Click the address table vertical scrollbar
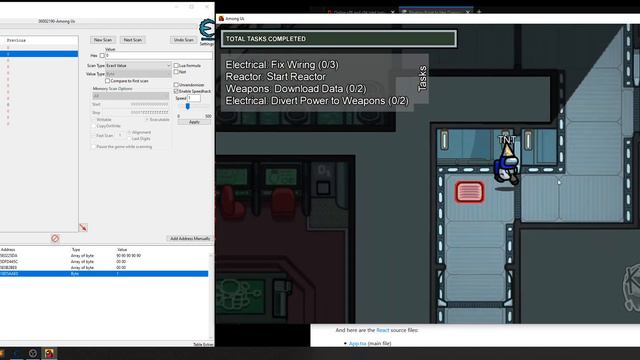 (x=211, y=296)
